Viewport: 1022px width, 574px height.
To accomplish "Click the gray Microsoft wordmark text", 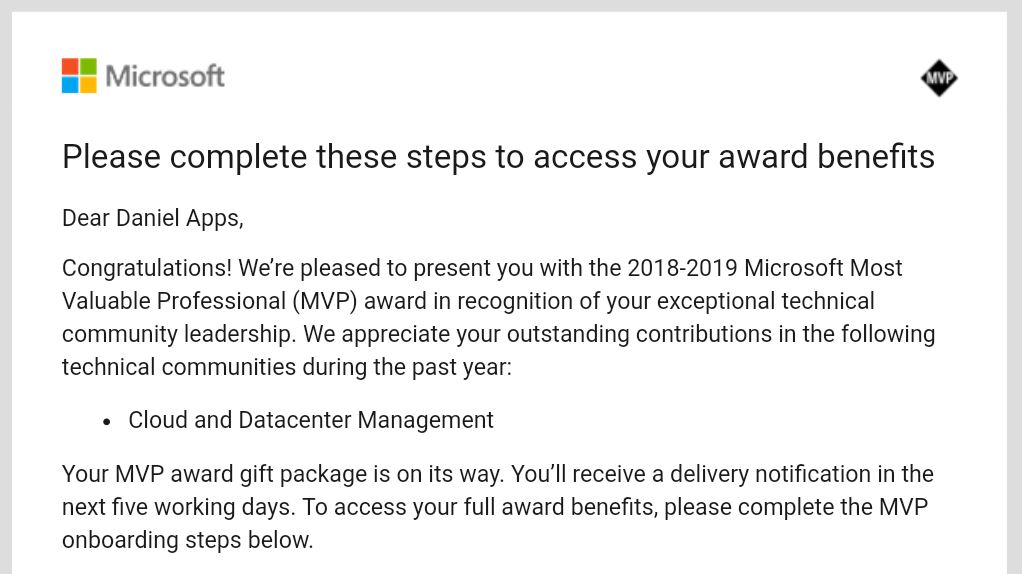I will click(165, 76).
